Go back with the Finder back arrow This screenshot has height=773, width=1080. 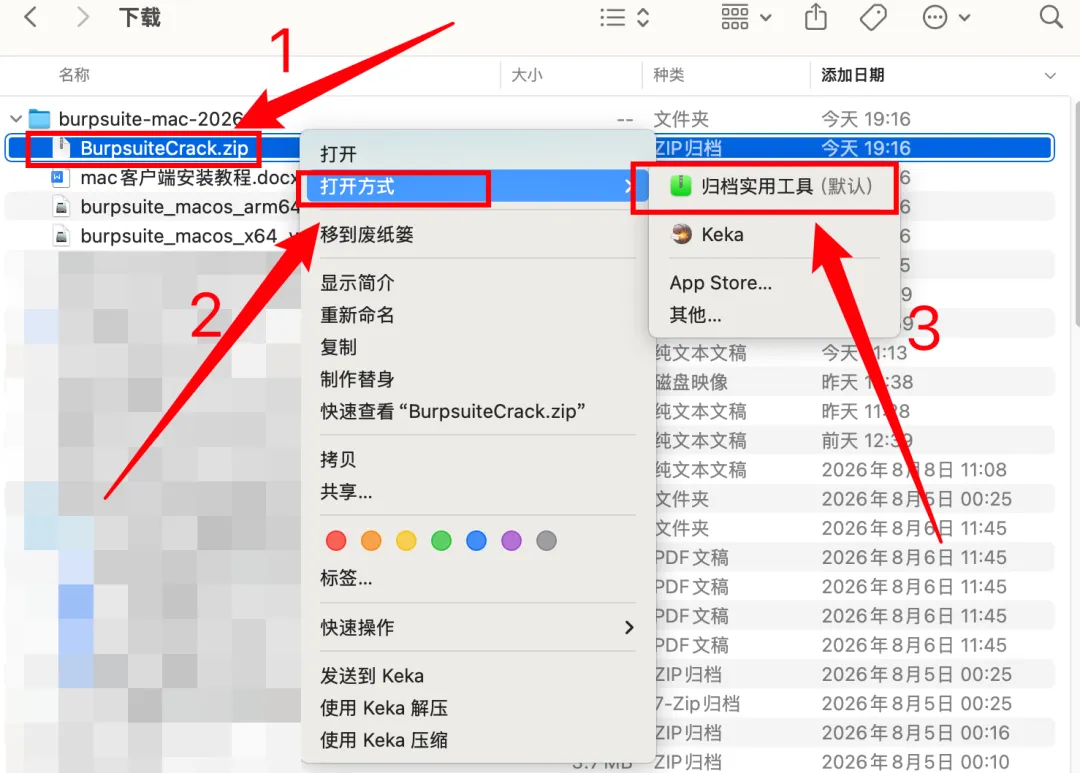(30, 17)
